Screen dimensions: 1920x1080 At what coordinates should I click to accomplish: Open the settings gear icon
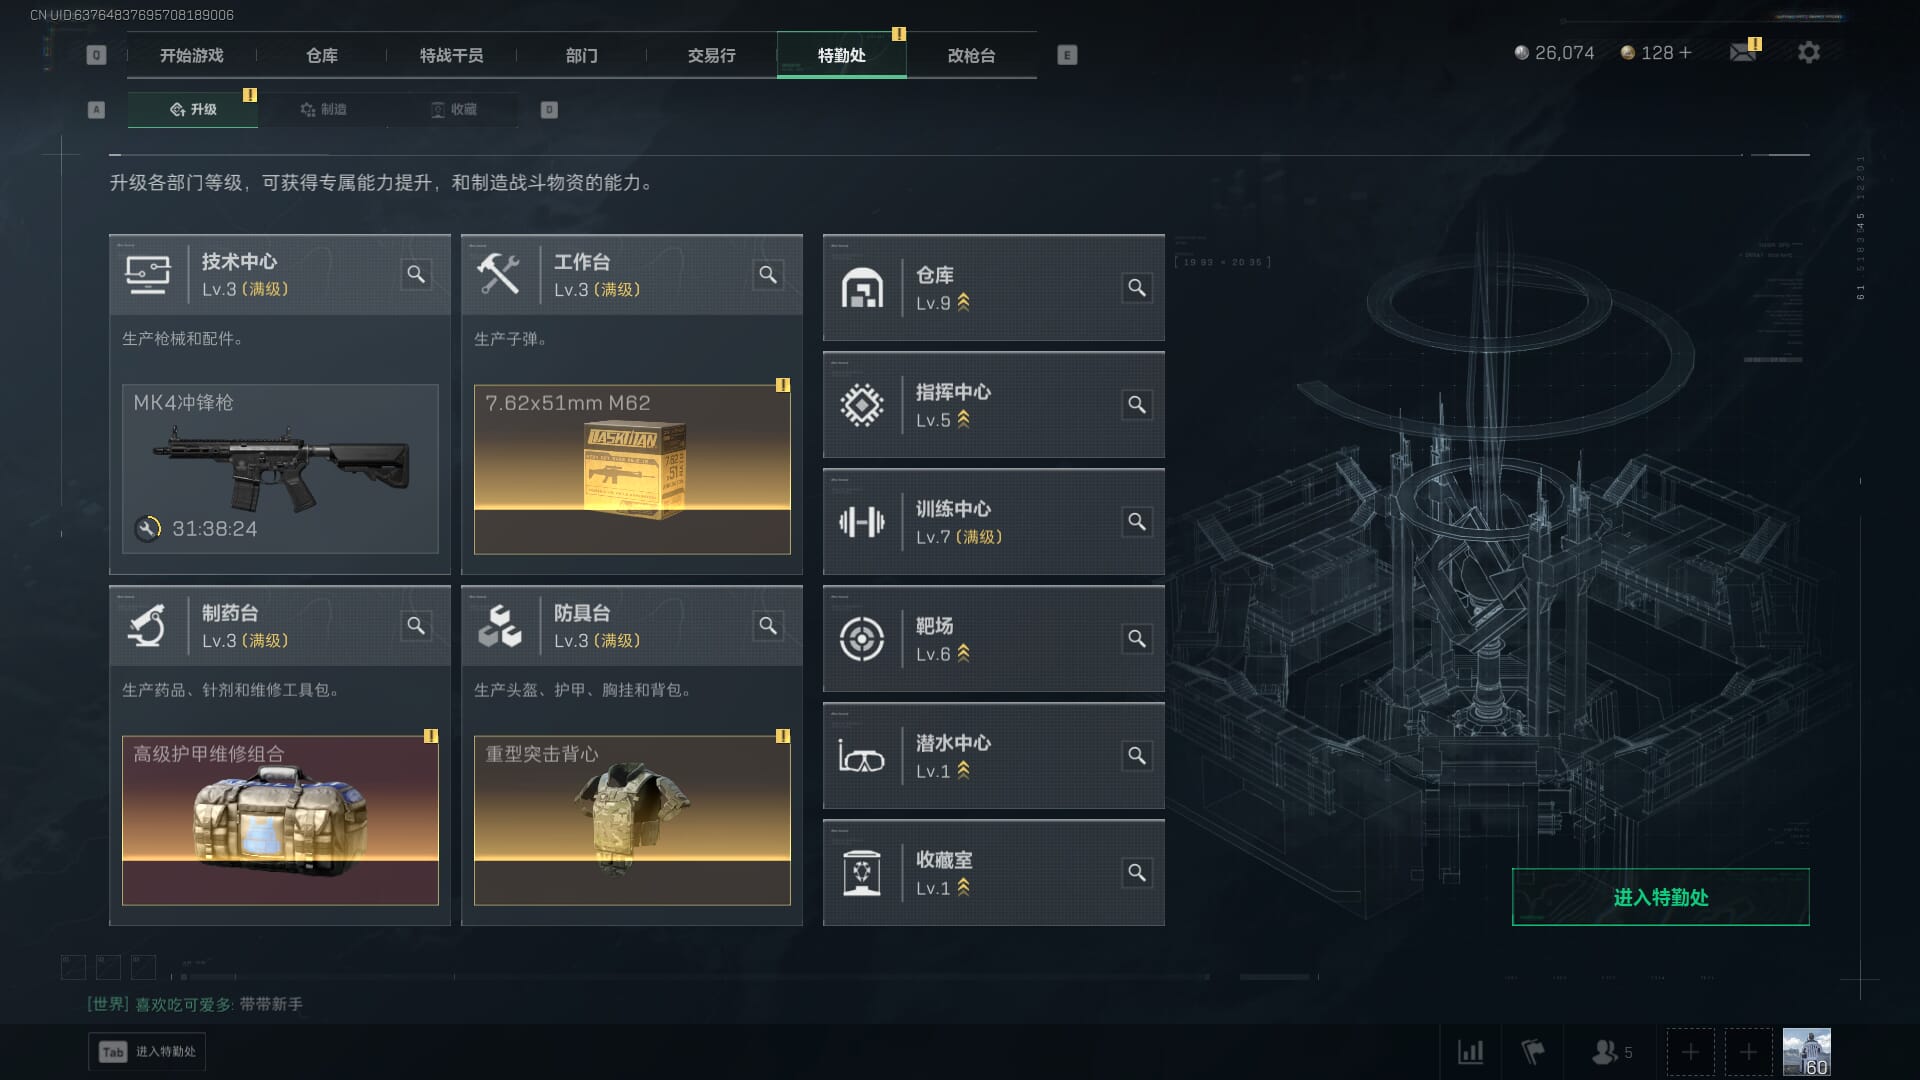(1808, 52)
